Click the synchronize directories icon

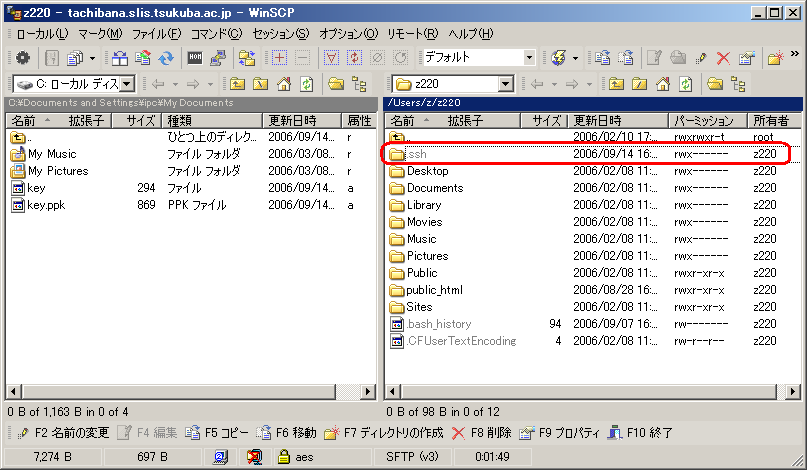pos(143,58)
